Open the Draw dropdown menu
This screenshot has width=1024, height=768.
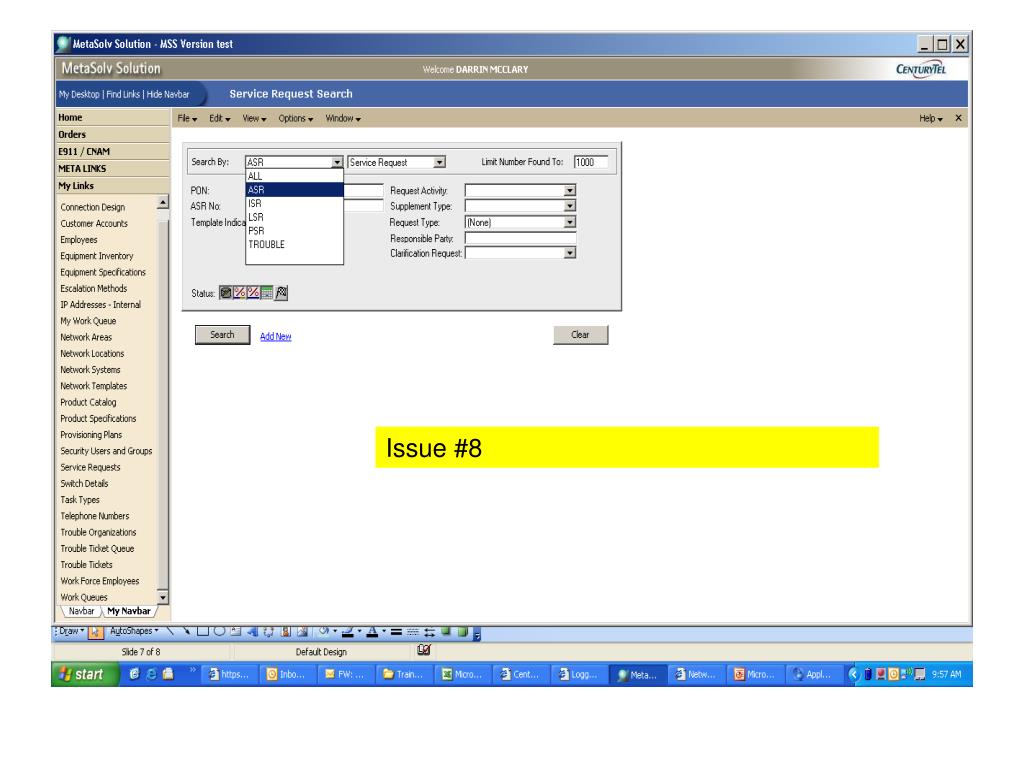71,631
